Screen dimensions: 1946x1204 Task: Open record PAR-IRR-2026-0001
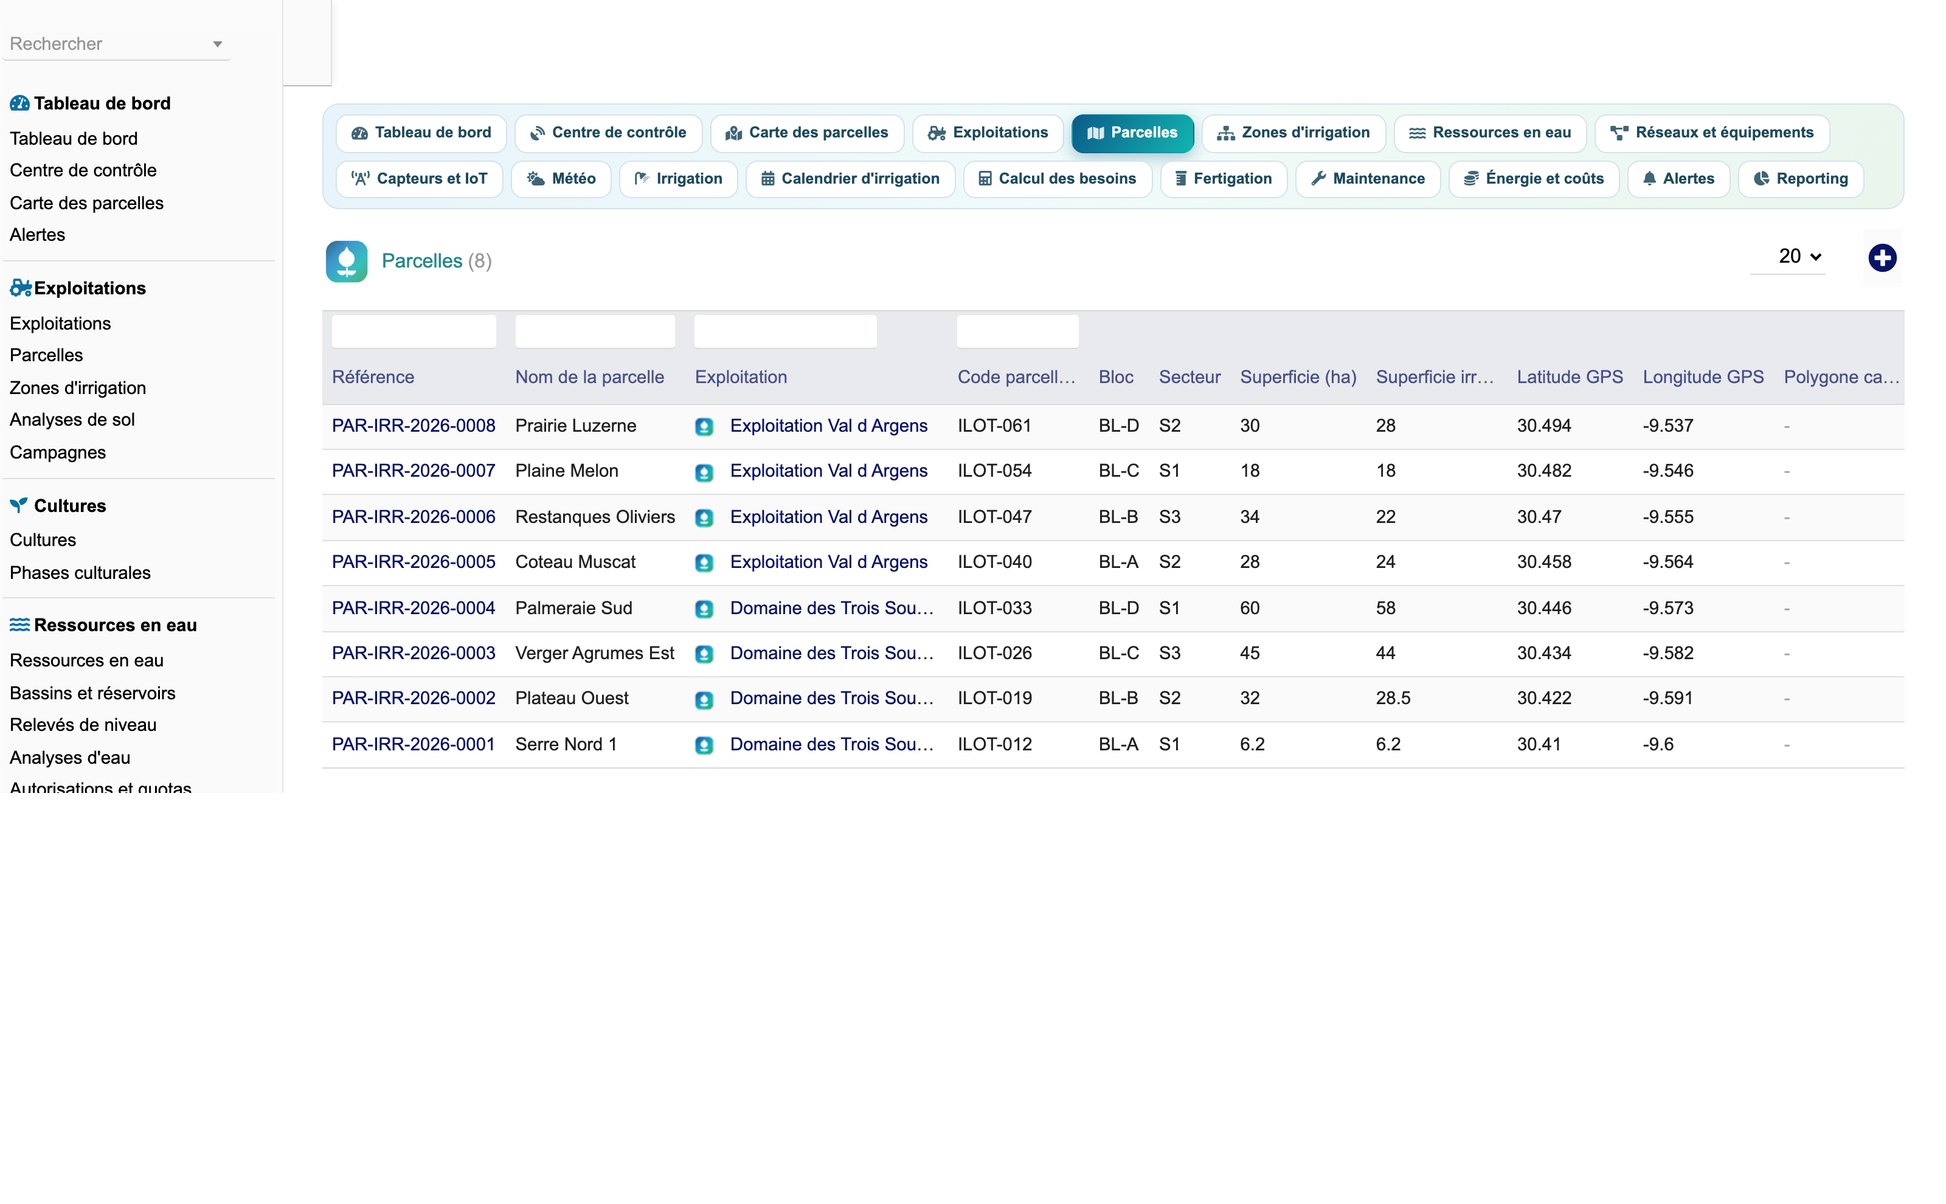[414, 744]
